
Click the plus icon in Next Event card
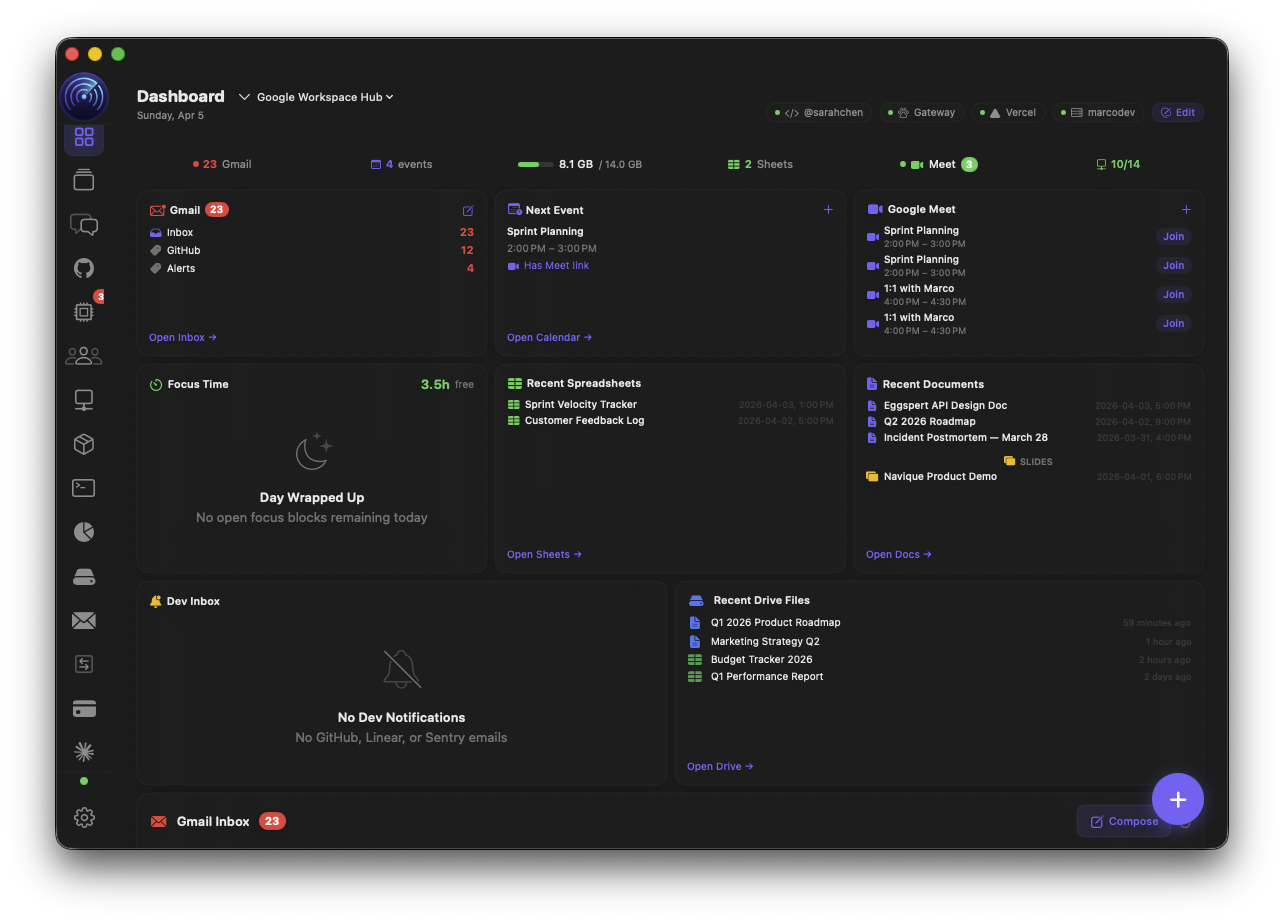[828, 210]
